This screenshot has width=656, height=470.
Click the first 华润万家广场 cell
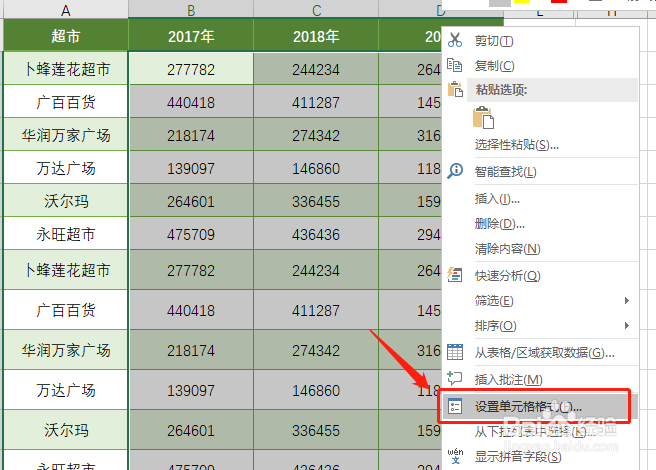(x=66, y=135)
